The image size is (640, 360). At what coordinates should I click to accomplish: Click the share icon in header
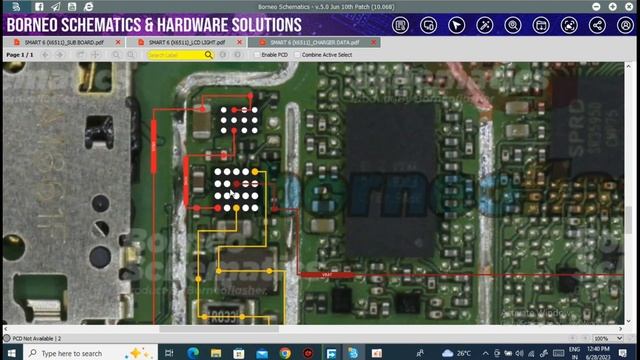(x=597, y=25)
